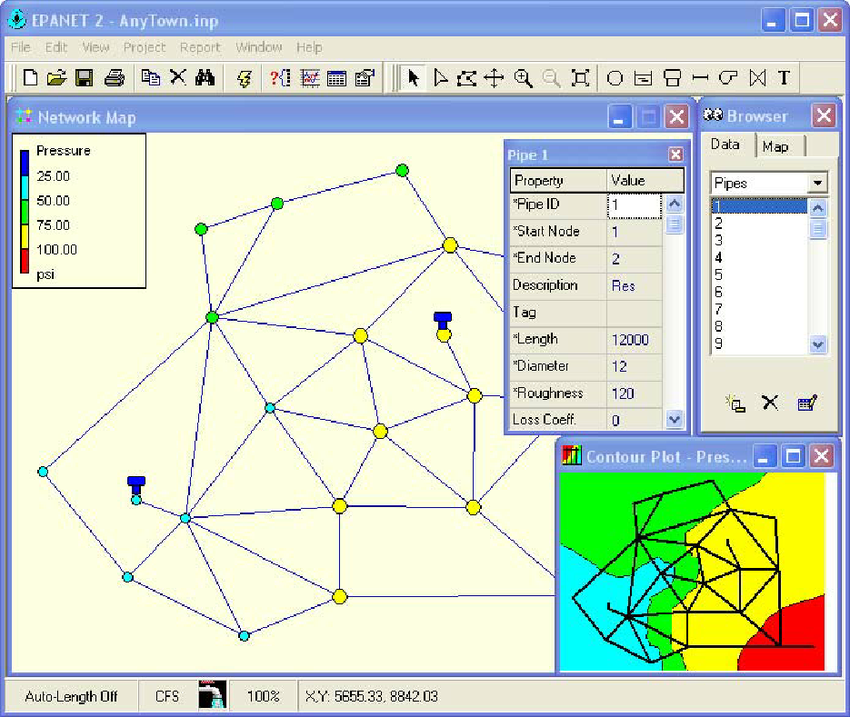Click the Browser Delete X icon
Image resolution: width=850 pixels, height=717 pixels.
pyautogui.click(x=770, y=403)
